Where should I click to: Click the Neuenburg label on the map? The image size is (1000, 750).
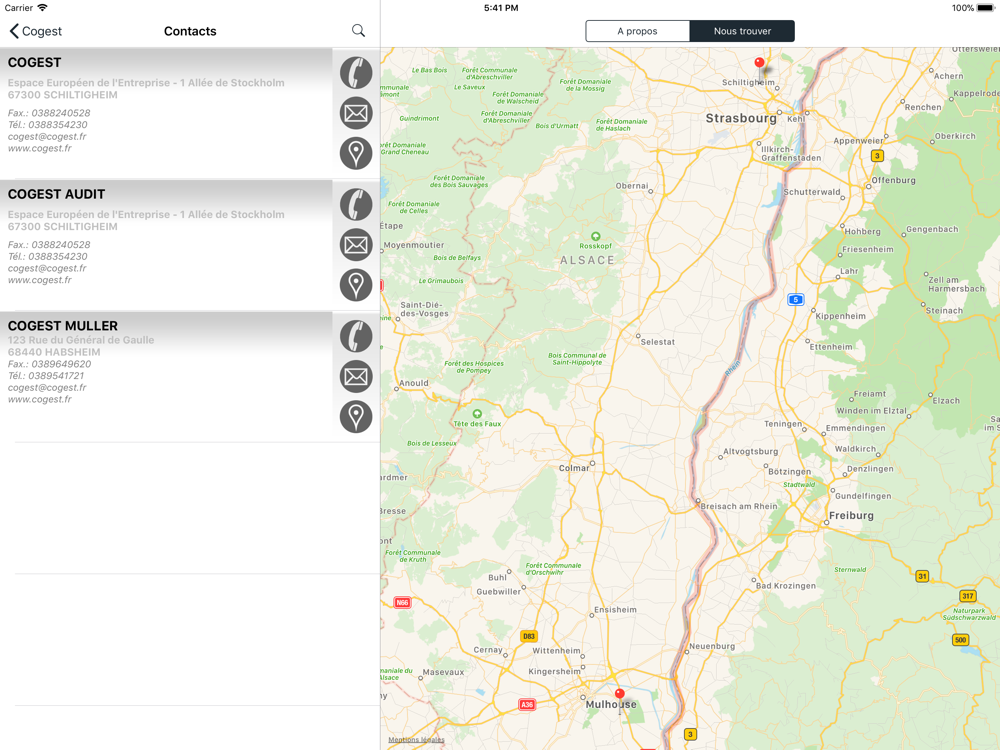pyautogui.click(x=712, y=646)
